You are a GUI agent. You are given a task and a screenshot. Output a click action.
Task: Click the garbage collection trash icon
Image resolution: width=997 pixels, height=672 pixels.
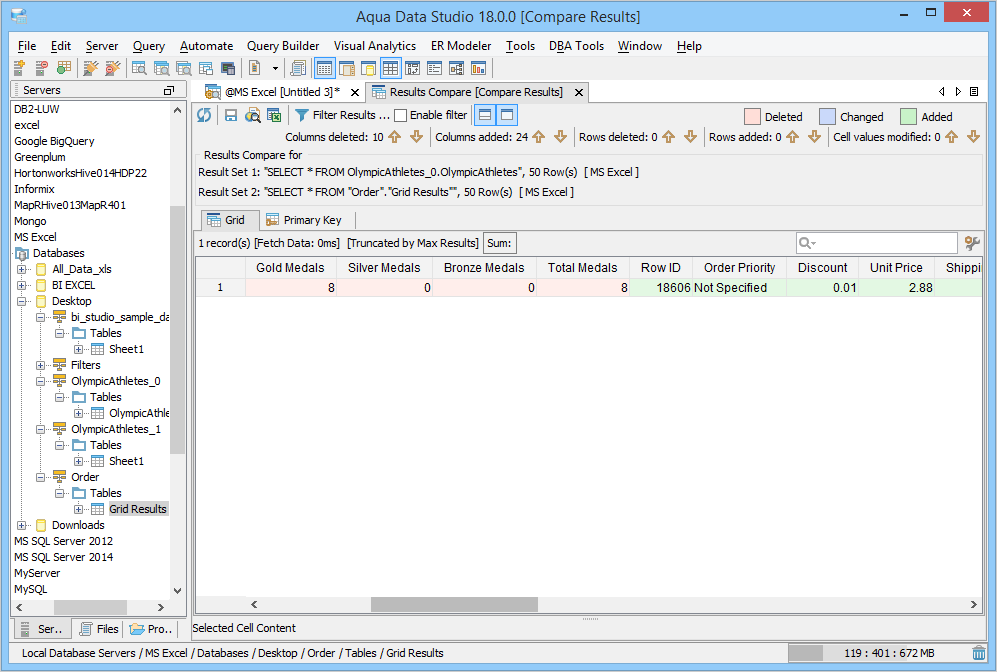click(979, 653)
